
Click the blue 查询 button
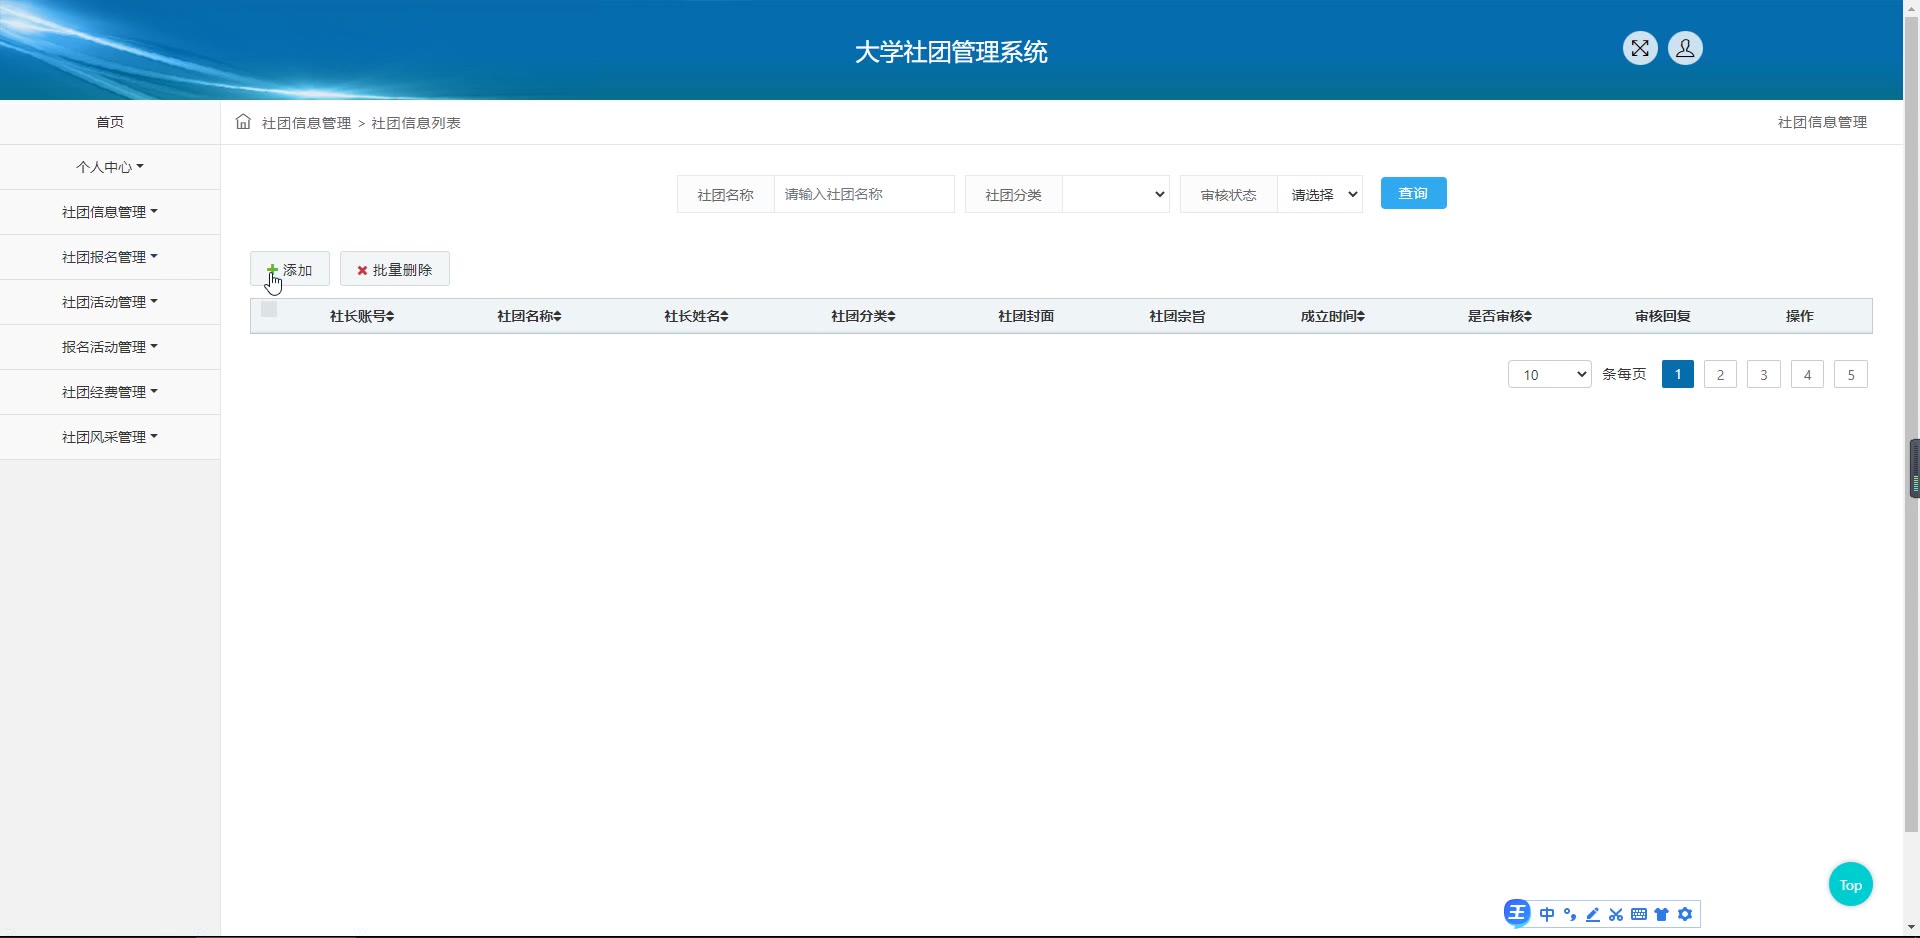1413,193
